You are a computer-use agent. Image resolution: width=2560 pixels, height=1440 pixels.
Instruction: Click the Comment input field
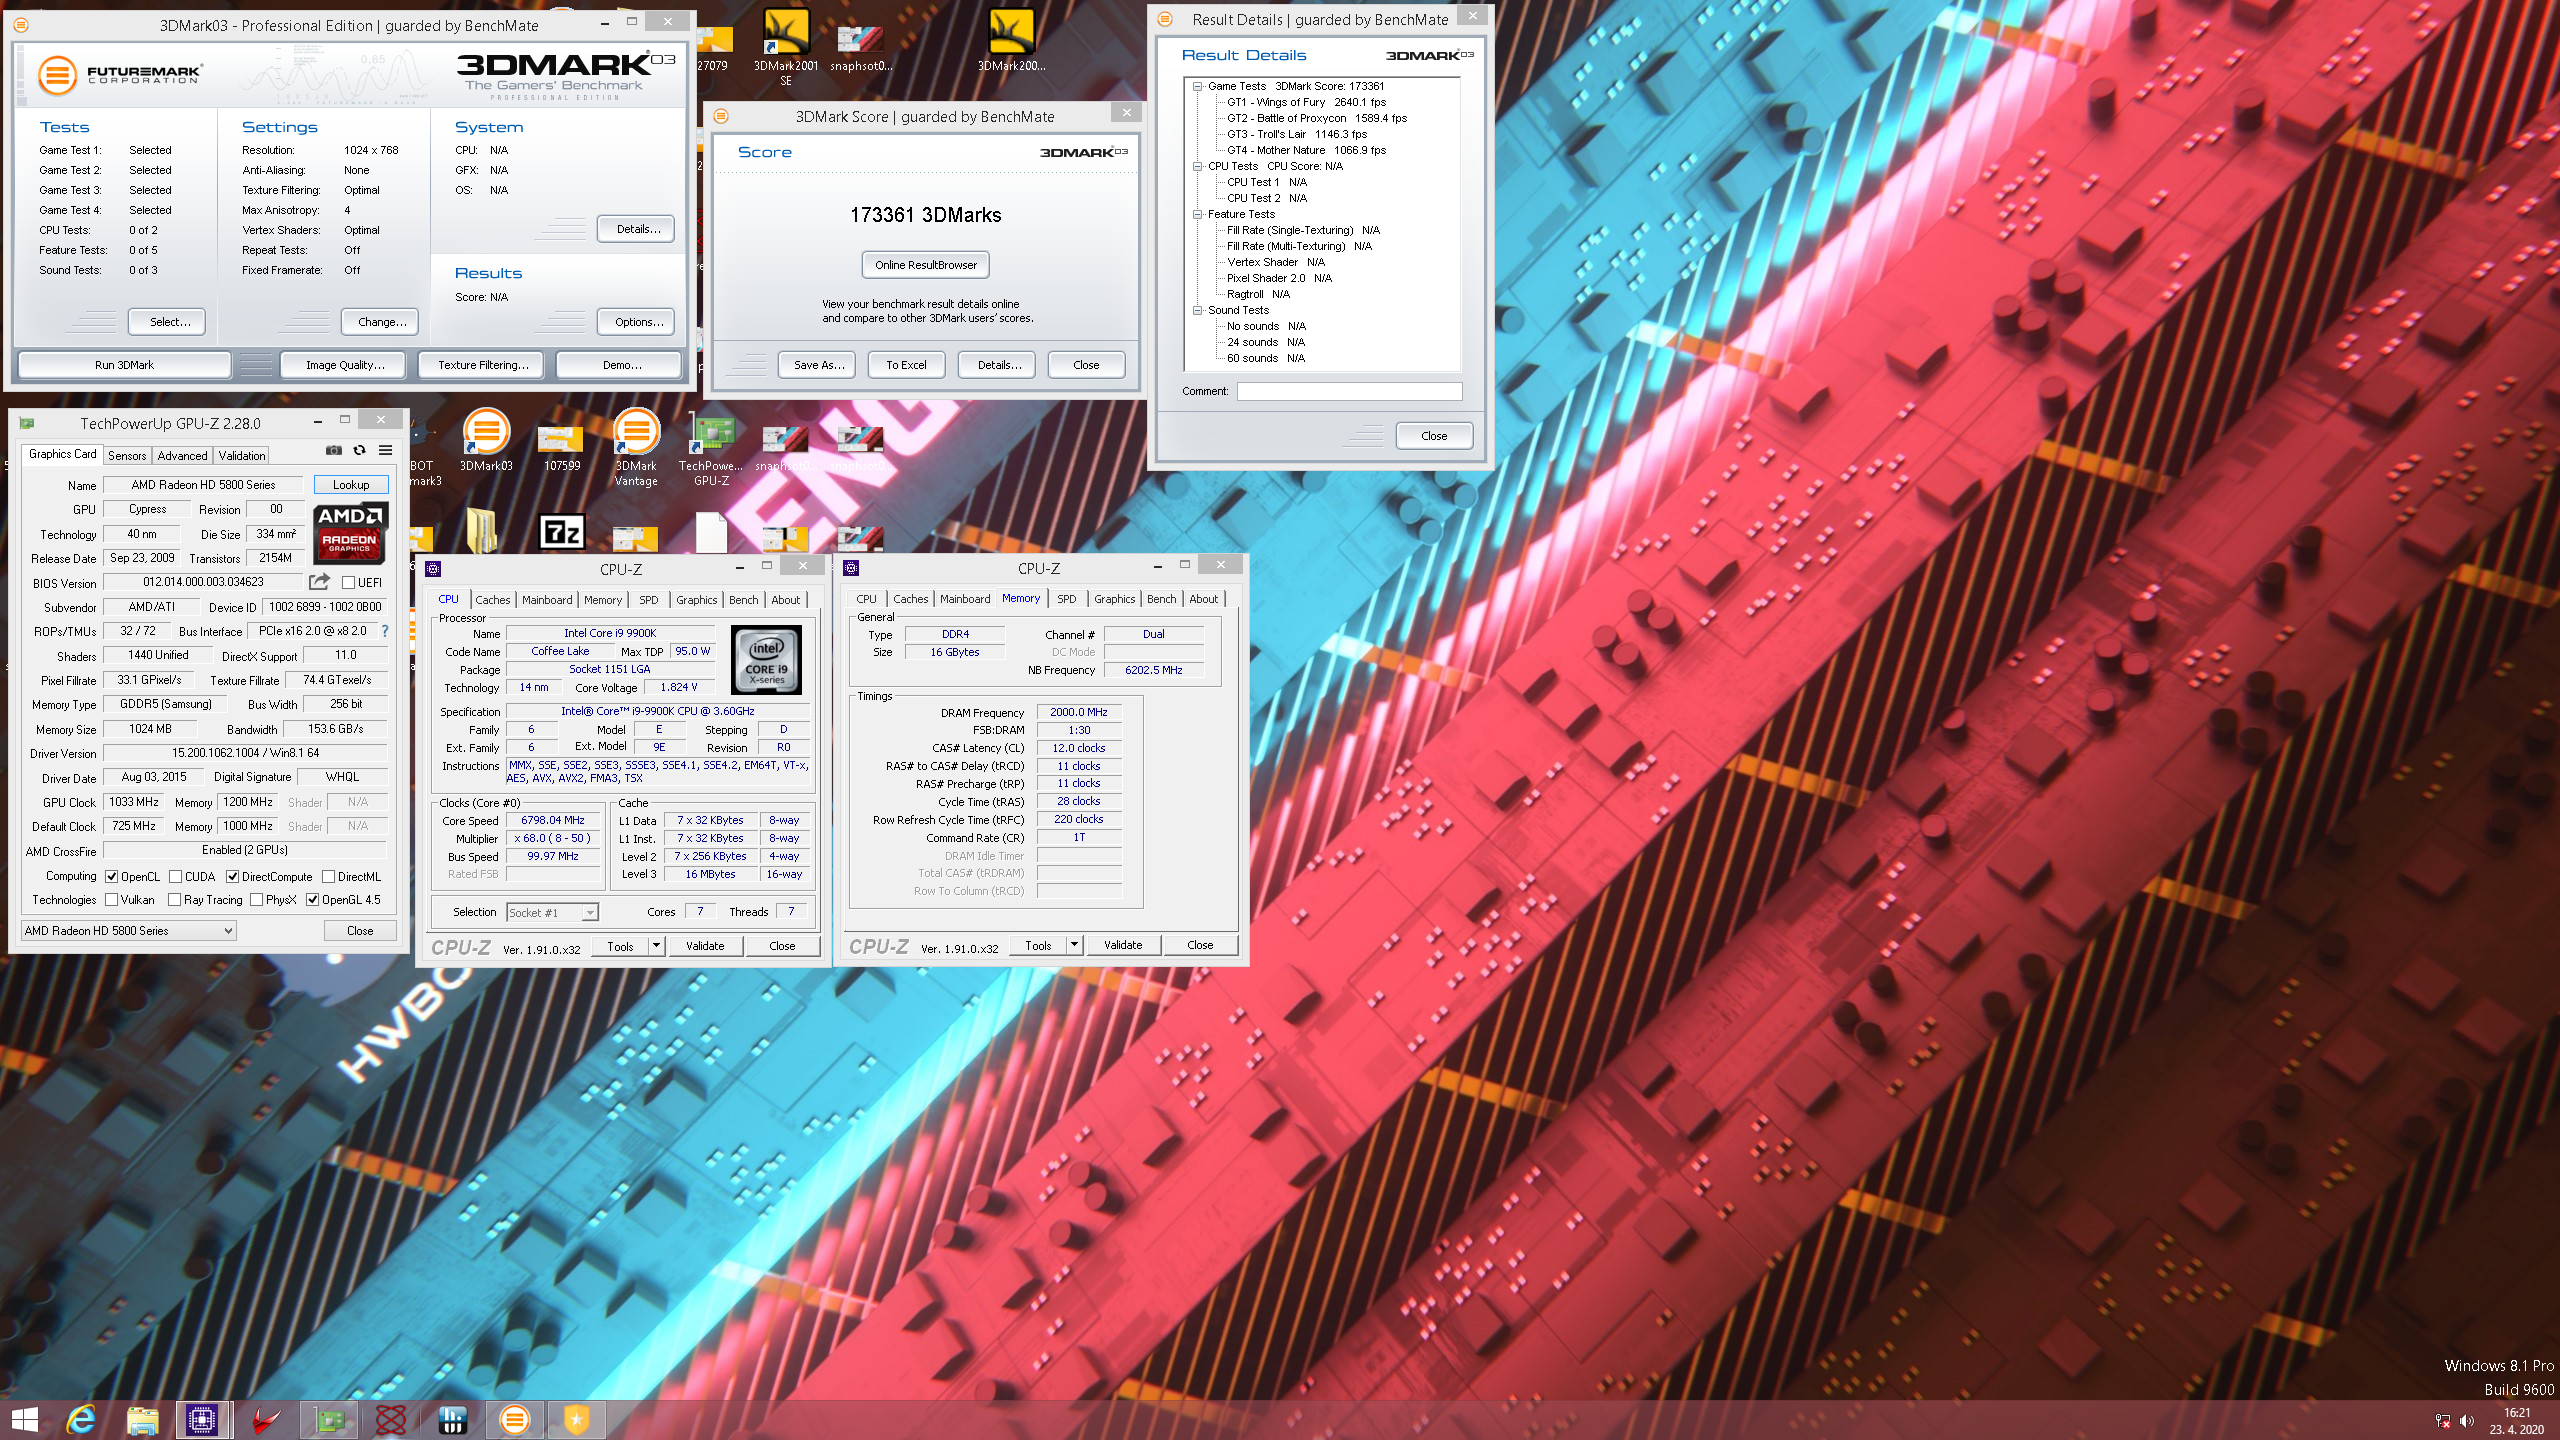tap(1348, 391)
